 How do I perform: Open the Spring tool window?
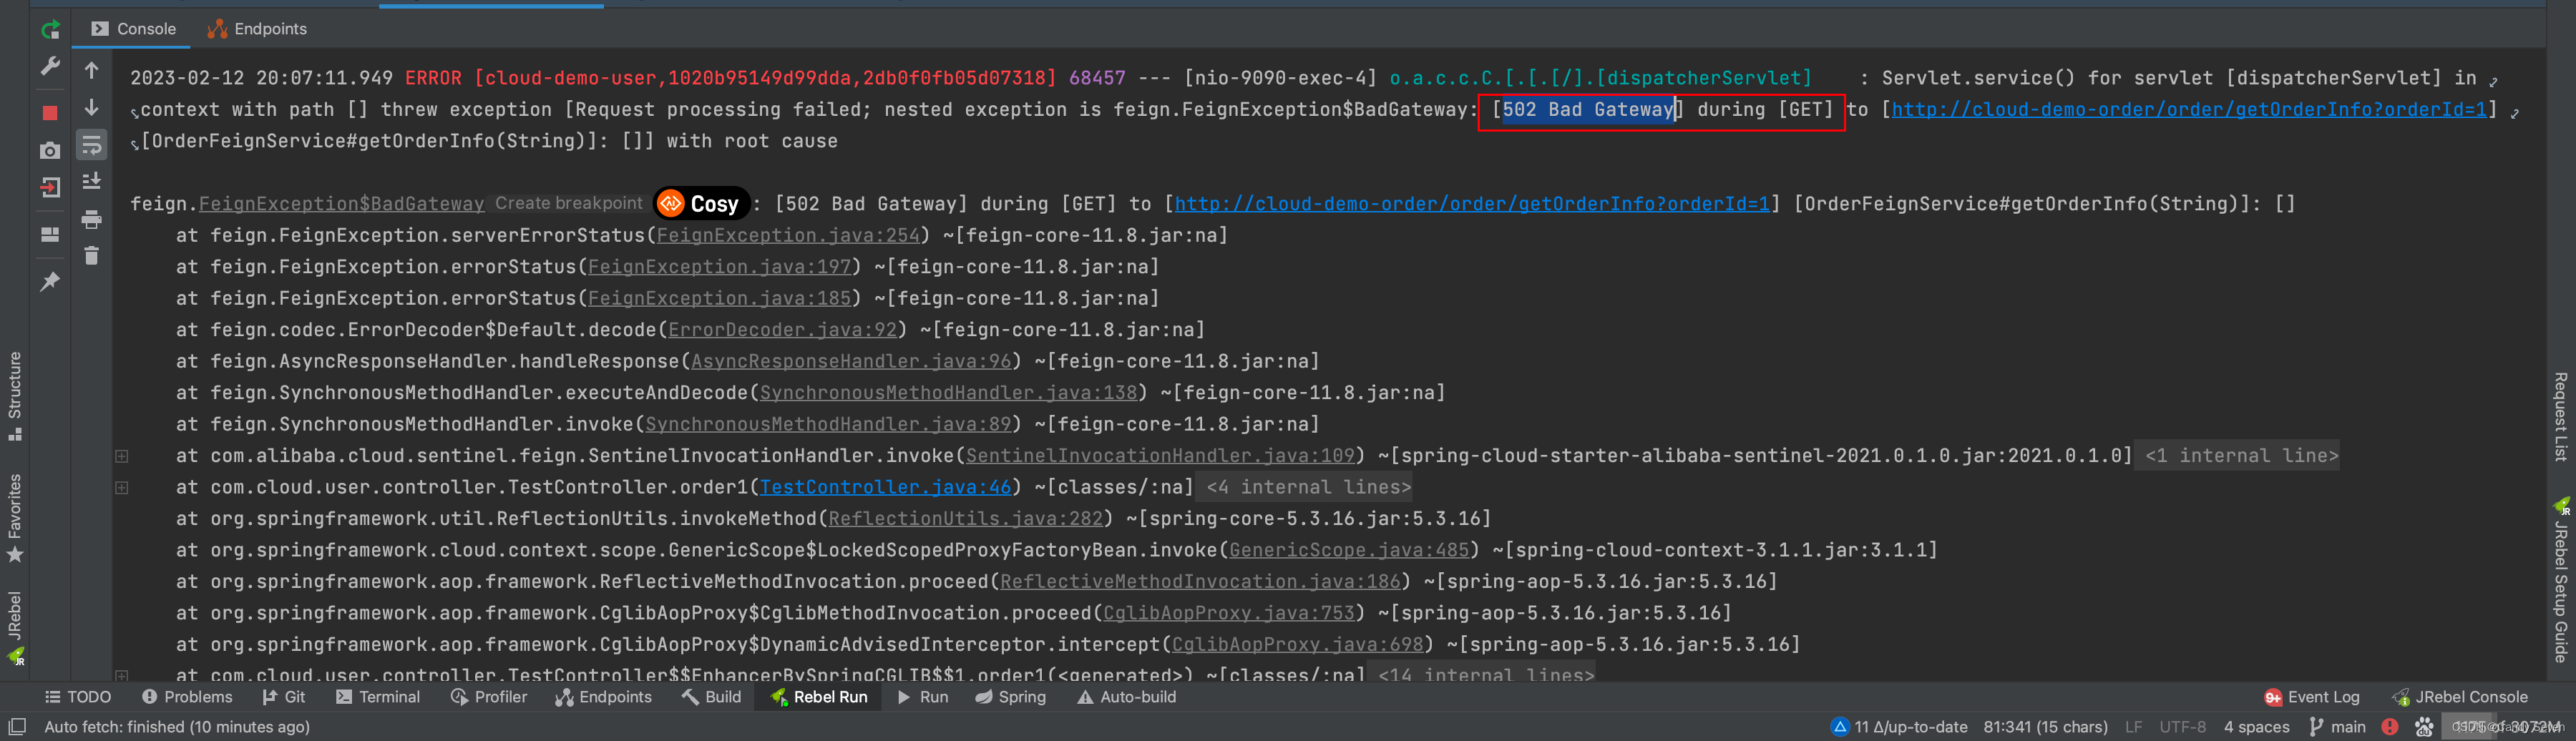[1011, 697]
